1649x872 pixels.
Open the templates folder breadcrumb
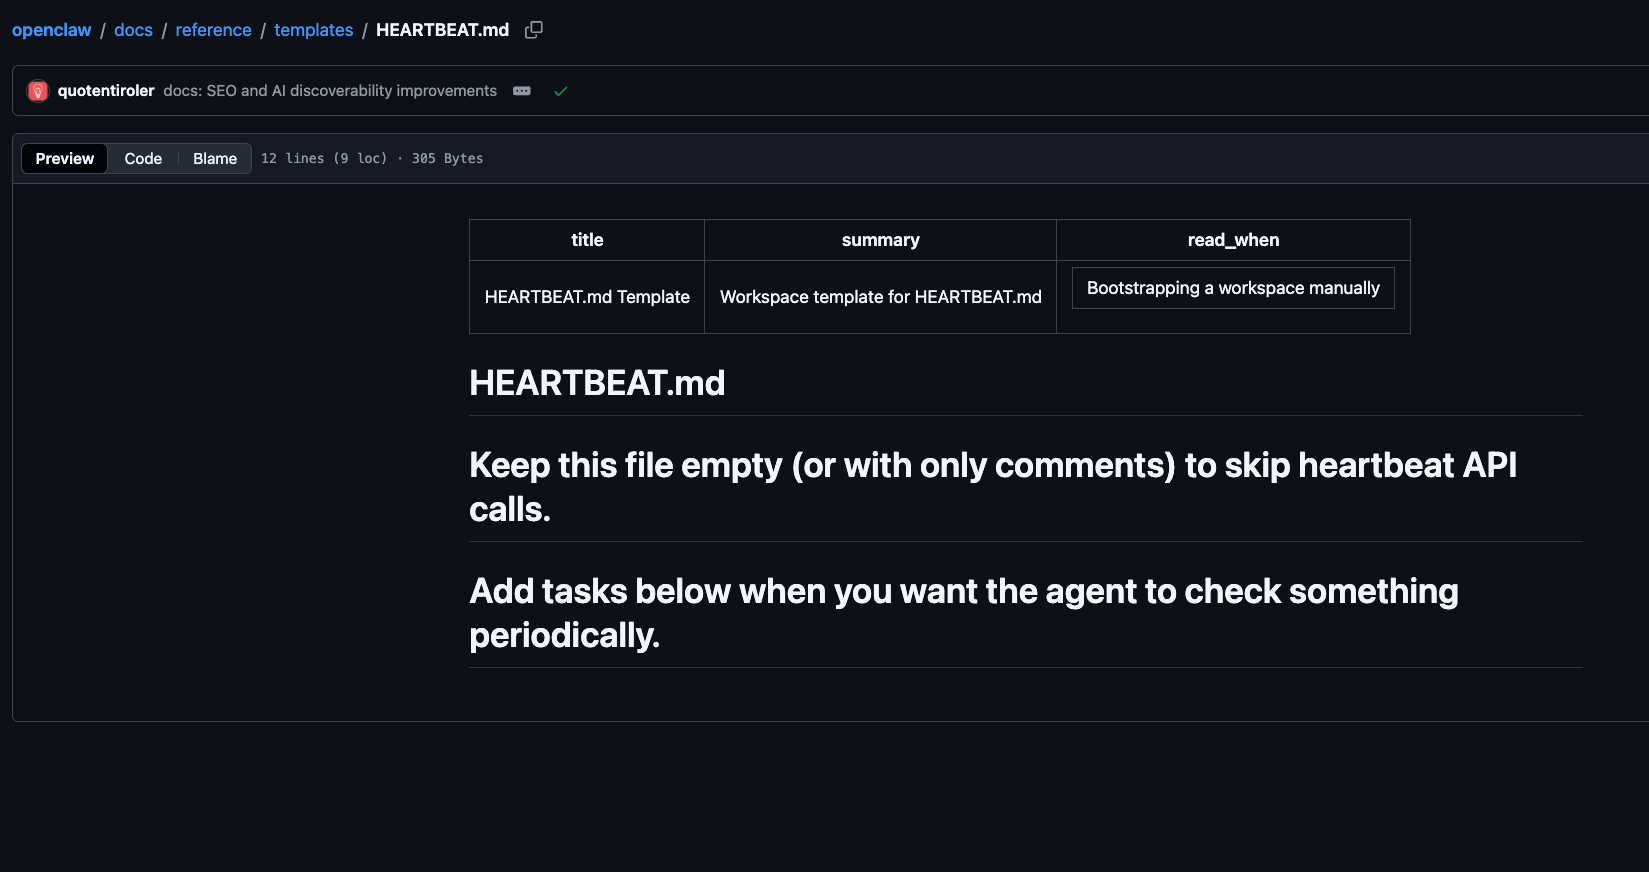[x=313, y=30]
